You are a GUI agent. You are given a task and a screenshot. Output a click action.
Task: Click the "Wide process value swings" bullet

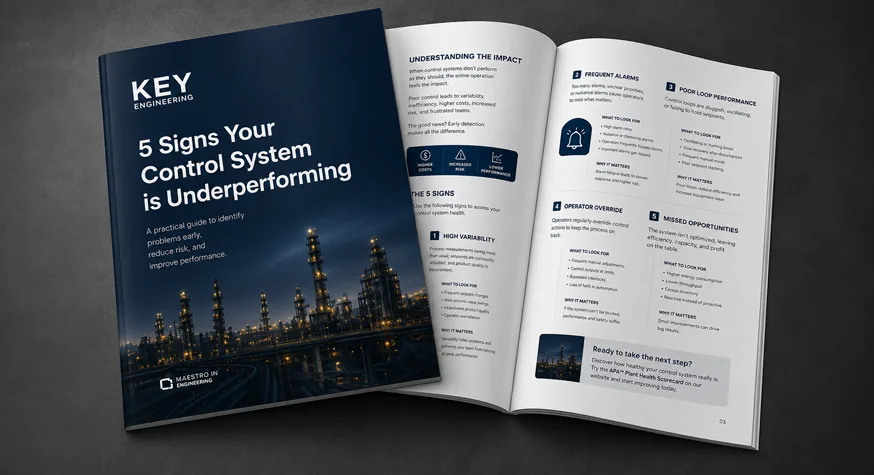click(x=464, y=302)
